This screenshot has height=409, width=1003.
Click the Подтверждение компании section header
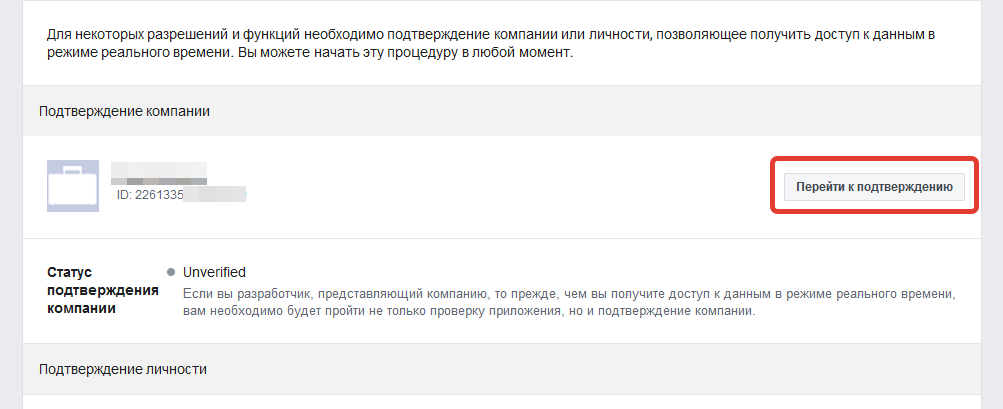pyautogui.click(x=502, y=111)
